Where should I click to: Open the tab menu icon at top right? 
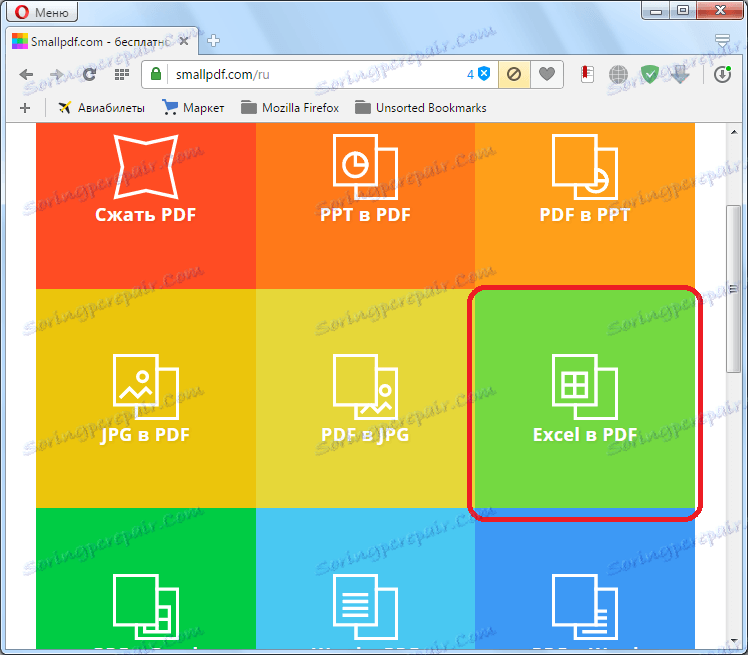723,41
